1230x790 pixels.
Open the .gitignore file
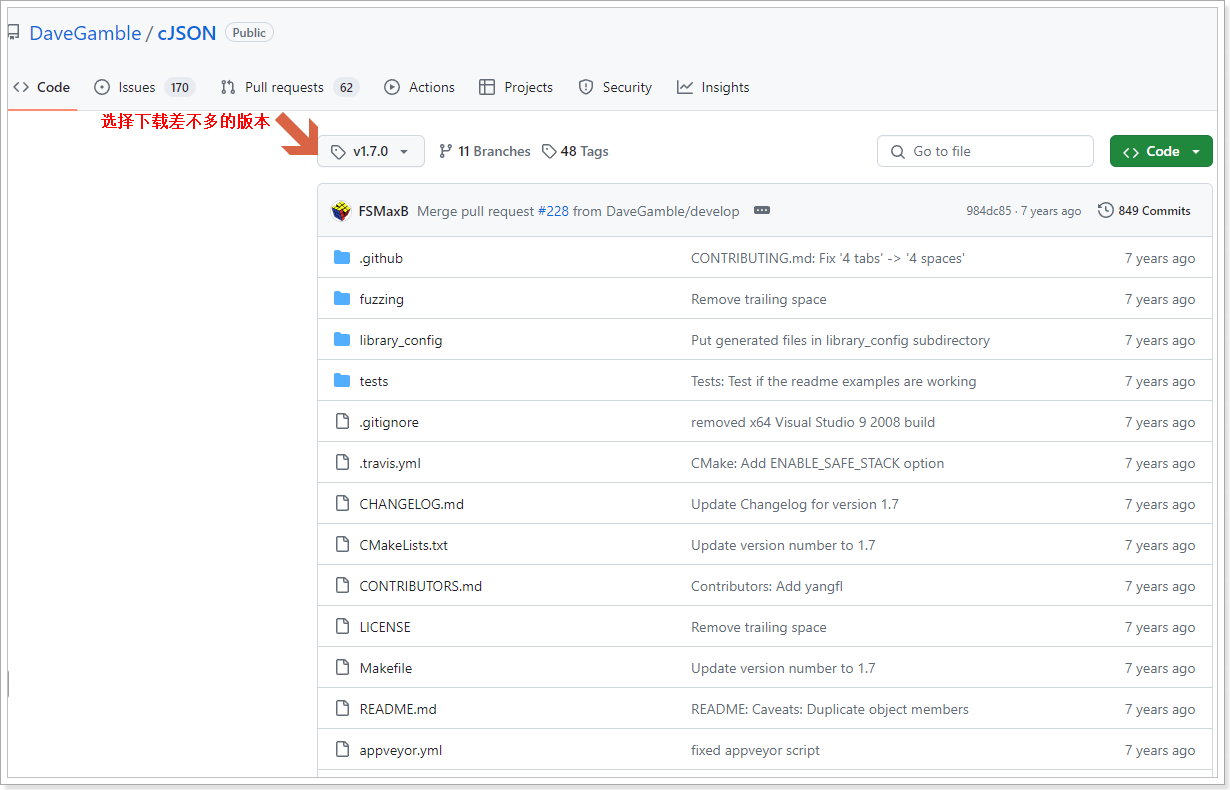[389, 422]
